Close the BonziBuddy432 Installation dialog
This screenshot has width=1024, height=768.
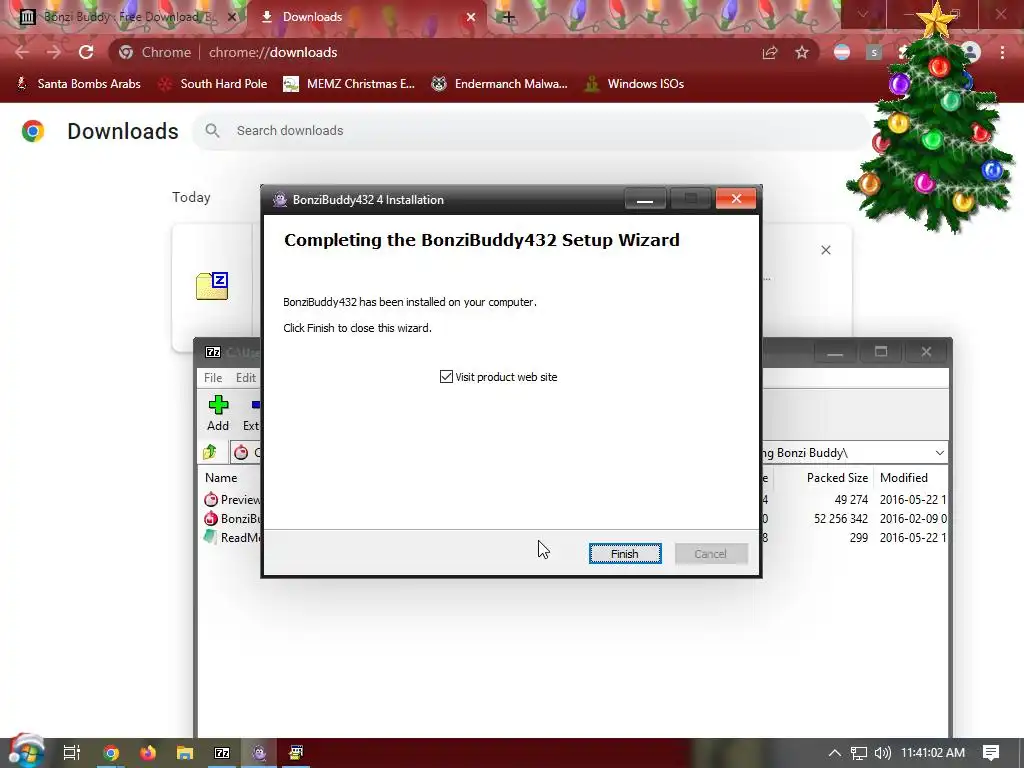[736, 199]
